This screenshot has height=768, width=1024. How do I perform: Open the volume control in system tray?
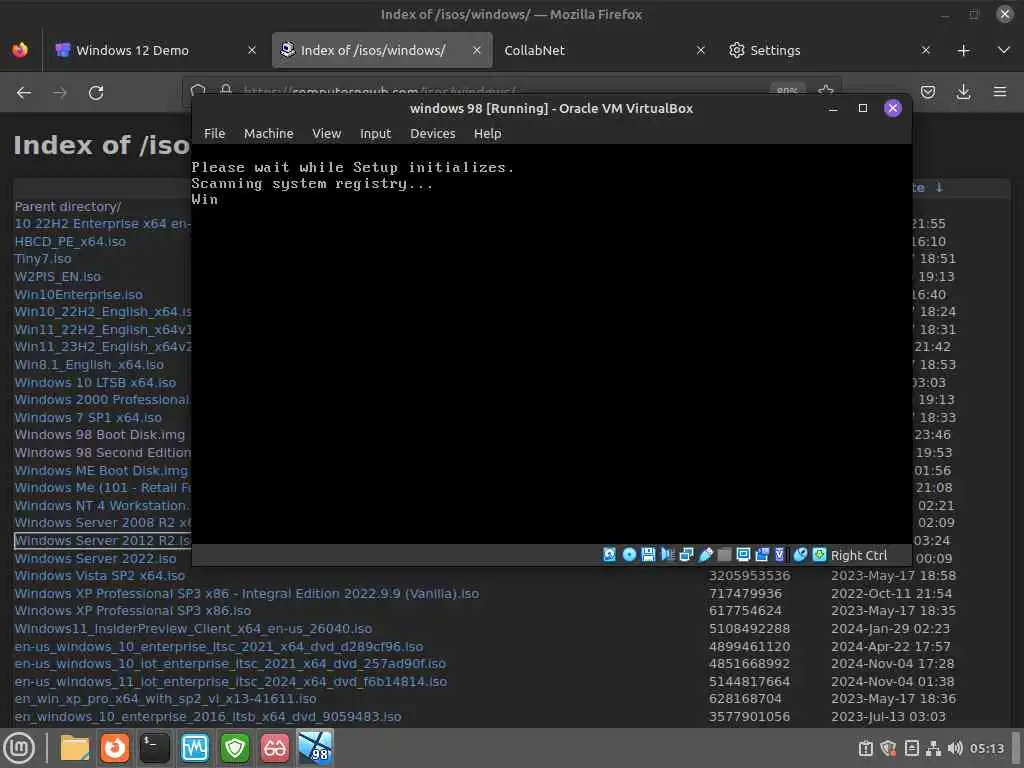(x=955, y=748)
